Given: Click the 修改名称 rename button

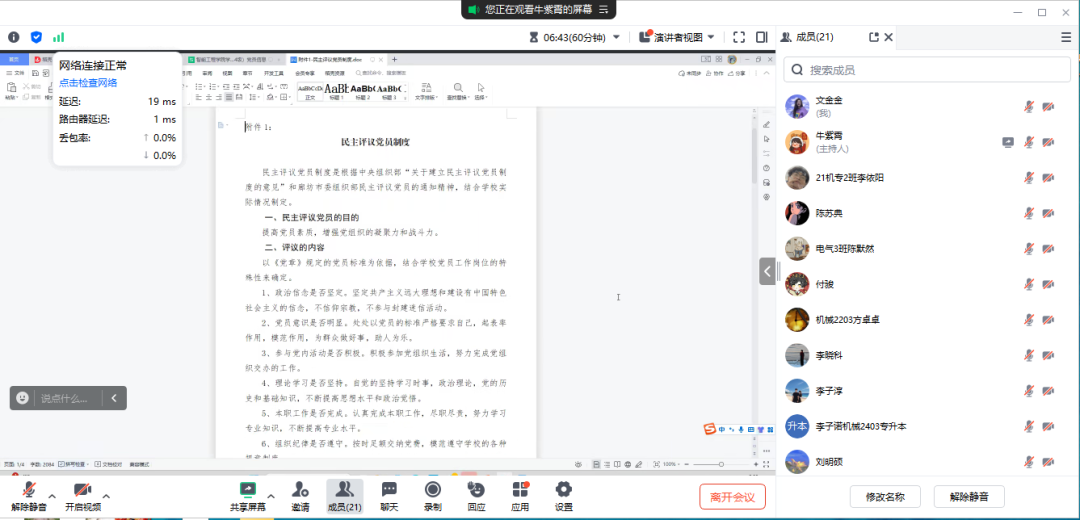Looking at the screenshot, I should pos(885,497).
